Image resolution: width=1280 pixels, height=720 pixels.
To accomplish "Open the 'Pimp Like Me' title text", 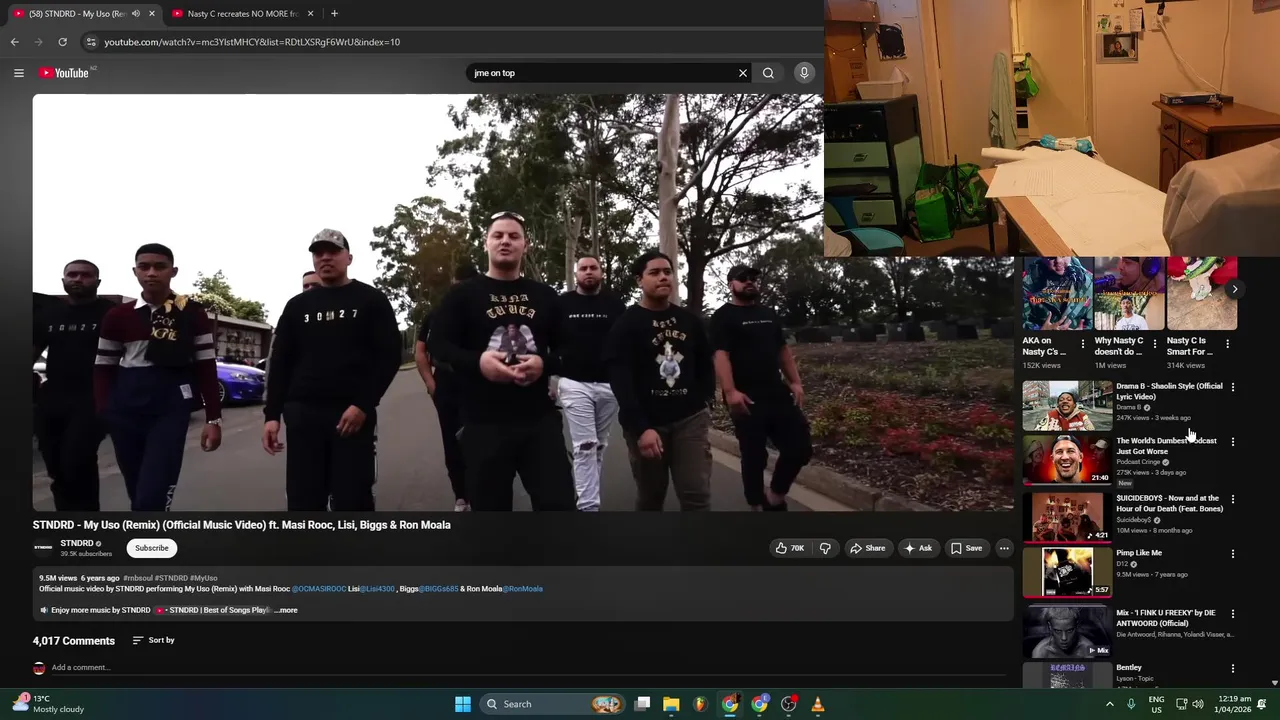I will (x=1139, y=553).
